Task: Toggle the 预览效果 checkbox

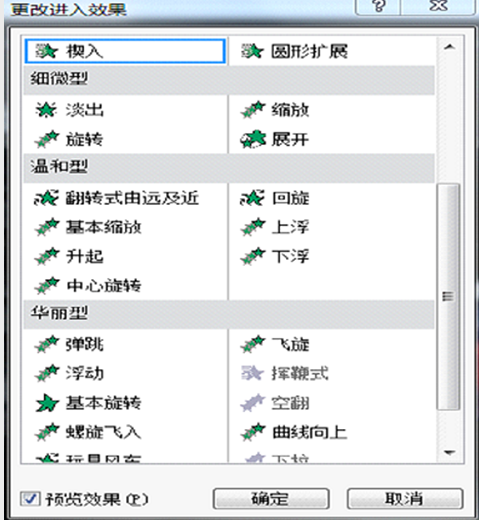Action: pyautogui.click(x=30, y=499)
